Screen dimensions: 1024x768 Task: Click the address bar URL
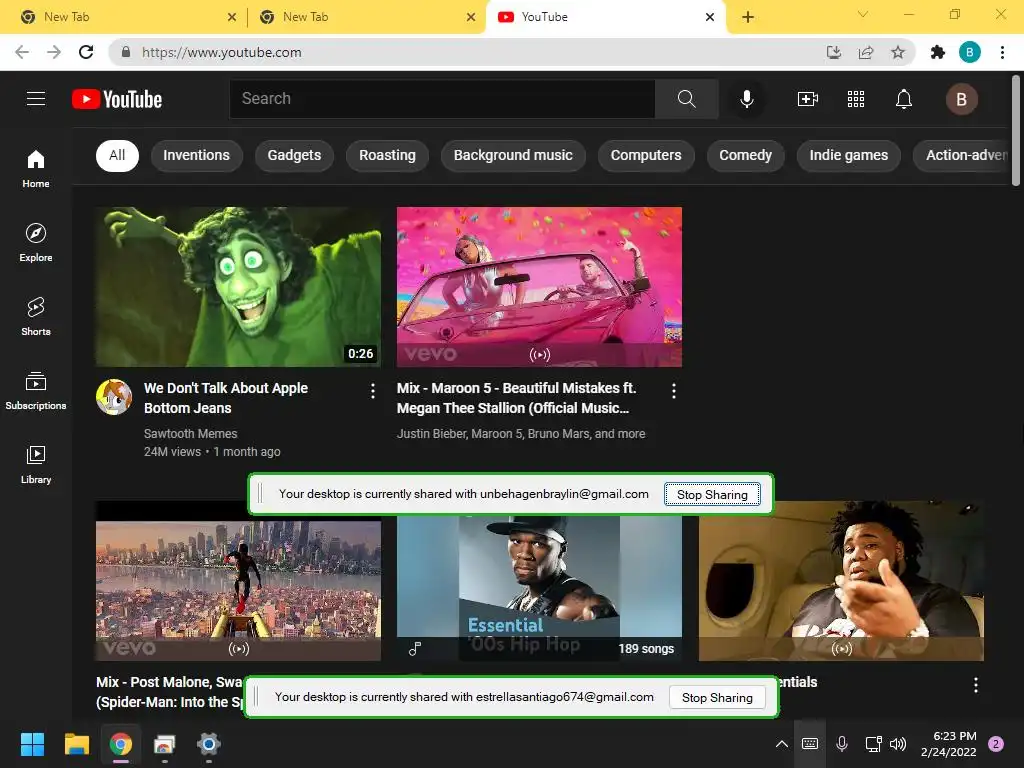222,52
